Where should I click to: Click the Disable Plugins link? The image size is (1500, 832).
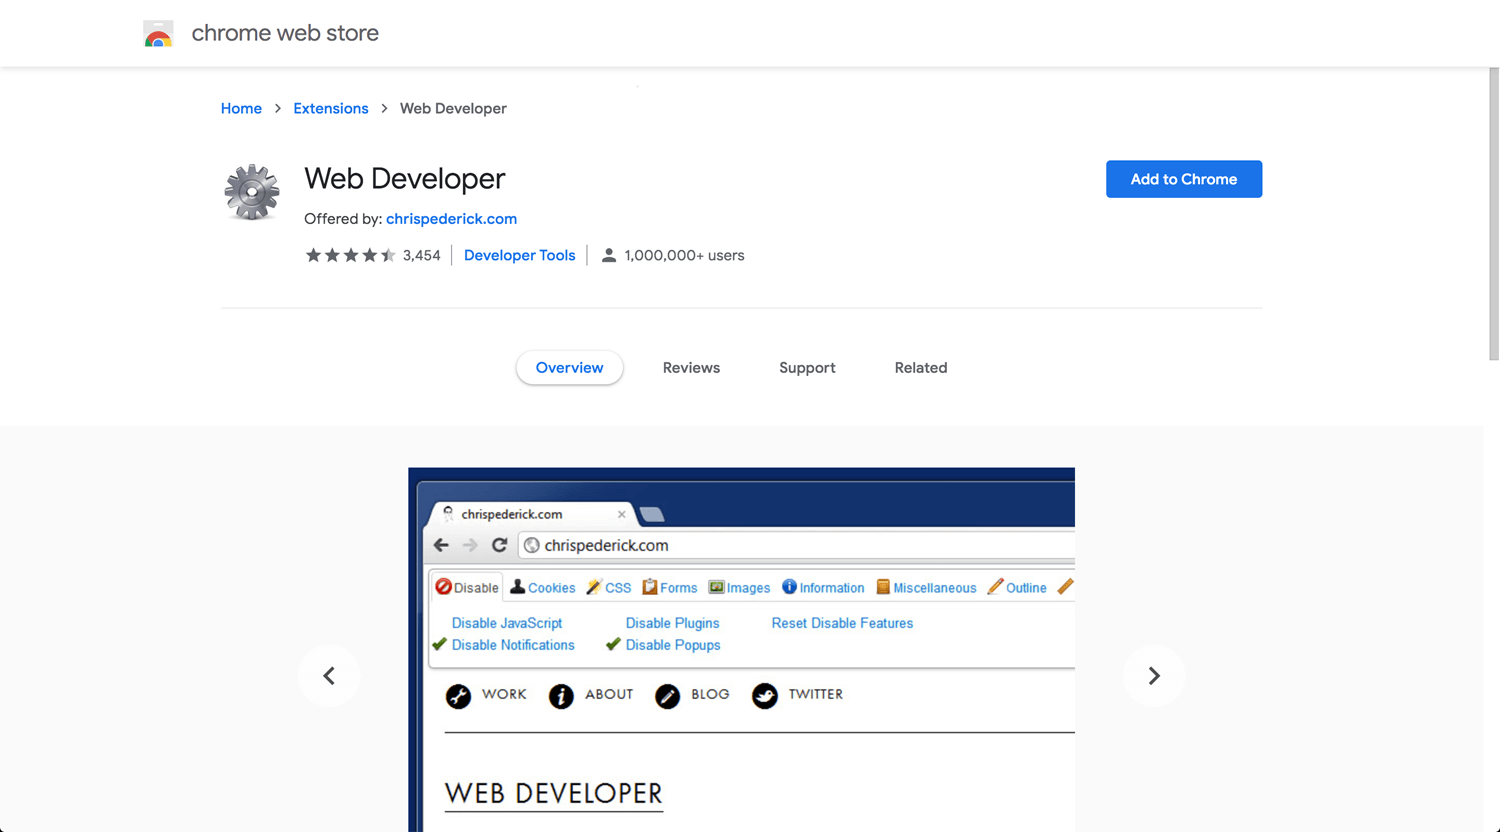coord(673,623)
